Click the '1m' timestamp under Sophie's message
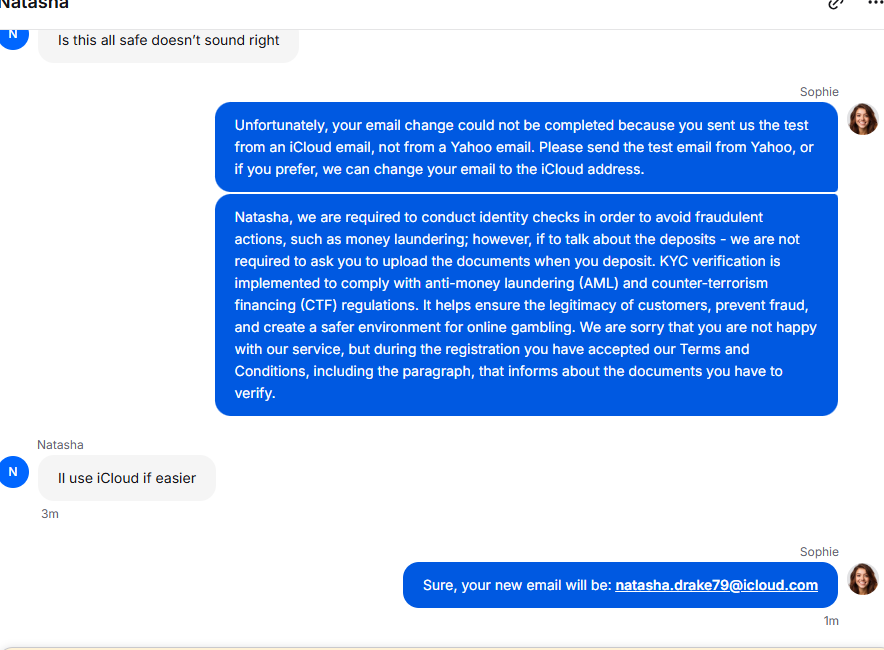This screenshot has width=884, height=650. tap(830, 621)
